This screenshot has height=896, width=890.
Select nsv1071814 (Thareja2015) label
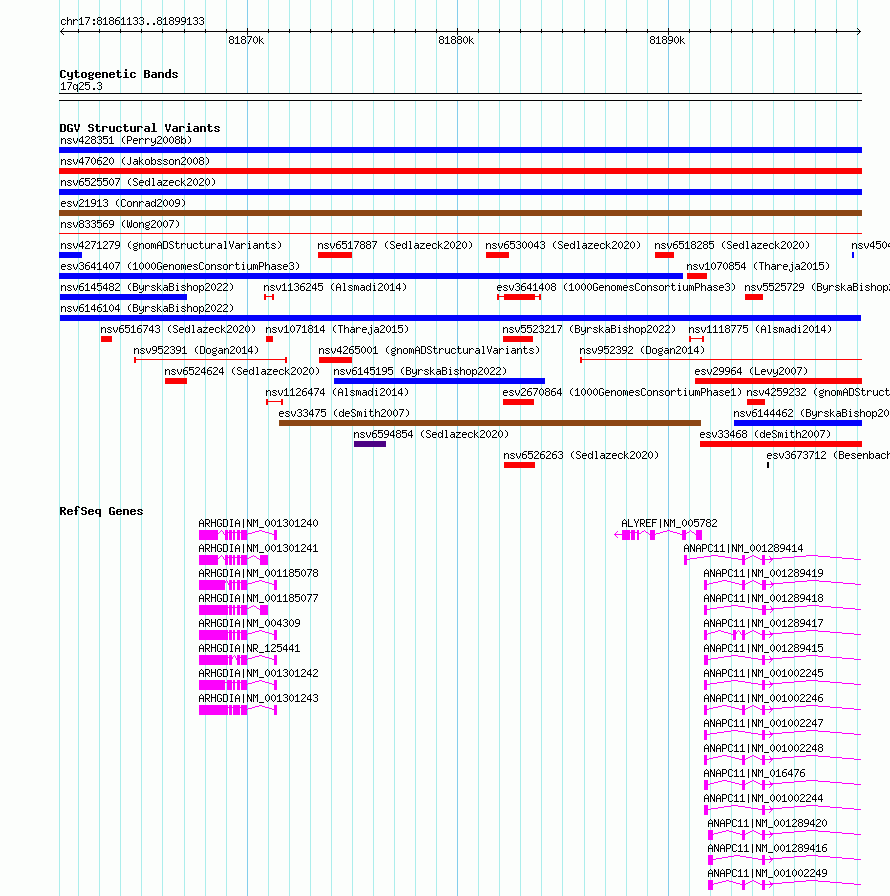(x=337, y=330)
